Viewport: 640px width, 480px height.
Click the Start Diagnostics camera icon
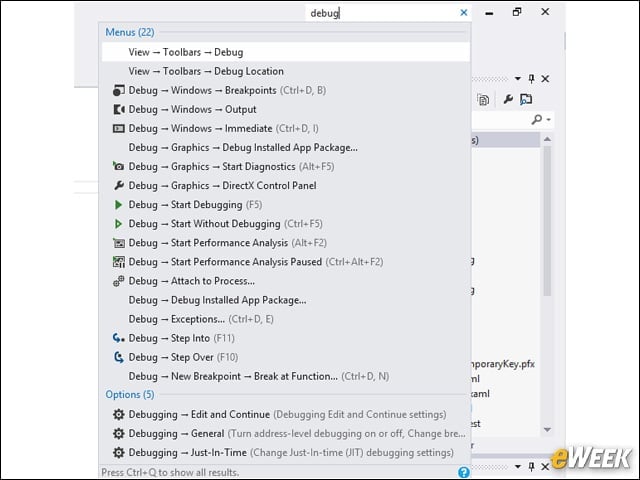pos(118,167)
